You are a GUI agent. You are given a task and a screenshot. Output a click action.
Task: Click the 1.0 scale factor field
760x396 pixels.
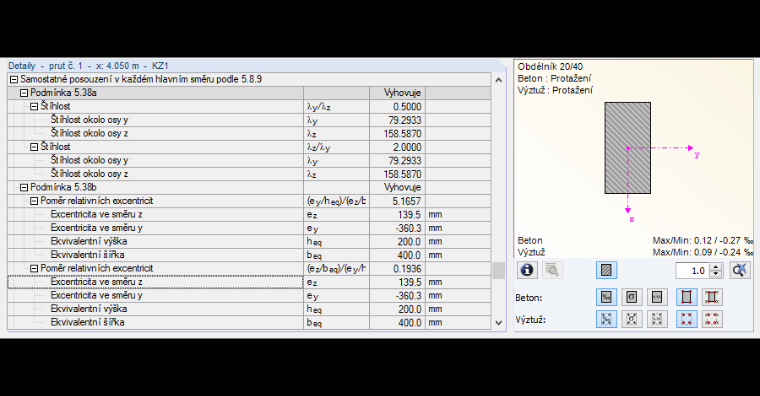pyautogui.click(x=693, y=270)
